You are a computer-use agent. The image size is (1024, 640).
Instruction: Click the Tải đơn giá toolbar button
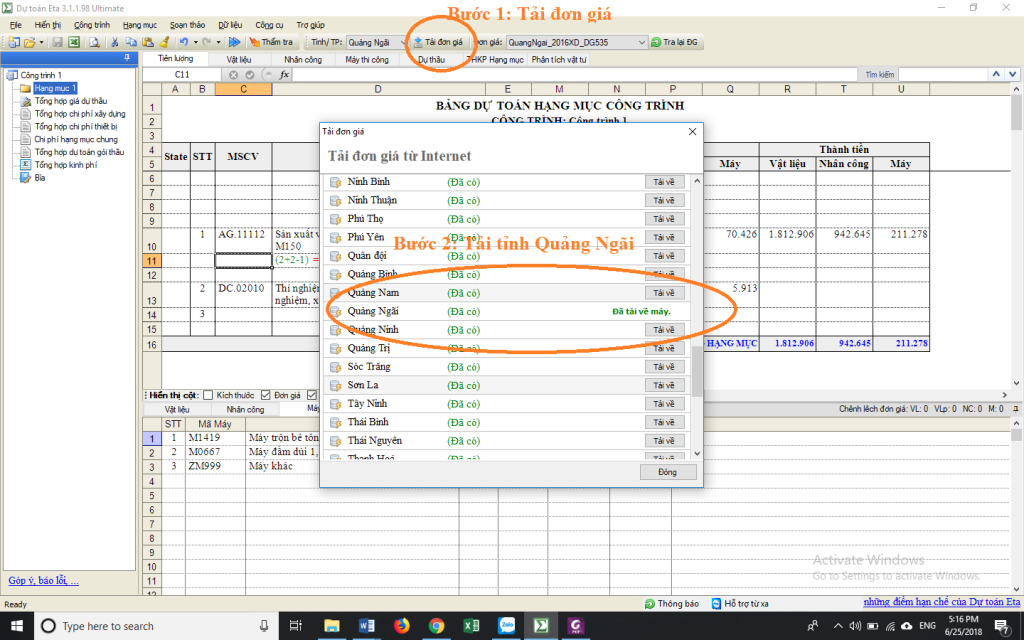click(x=438, y=42)
